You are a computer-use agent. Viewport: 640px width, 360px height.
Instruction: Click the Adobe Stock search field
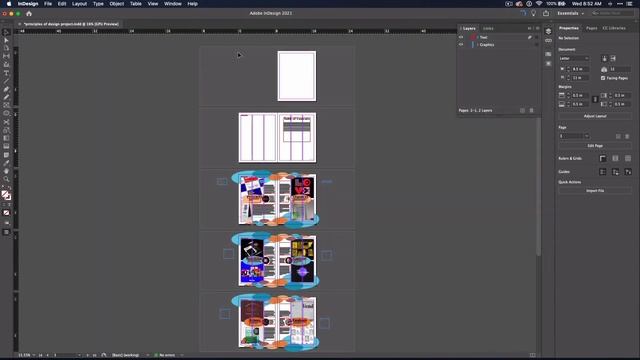(612, 13)
